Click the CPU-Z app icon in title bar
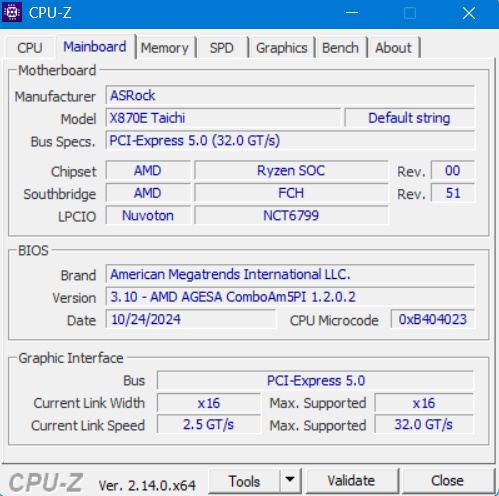This screenshot has width=499, height=496. [12, 12]
